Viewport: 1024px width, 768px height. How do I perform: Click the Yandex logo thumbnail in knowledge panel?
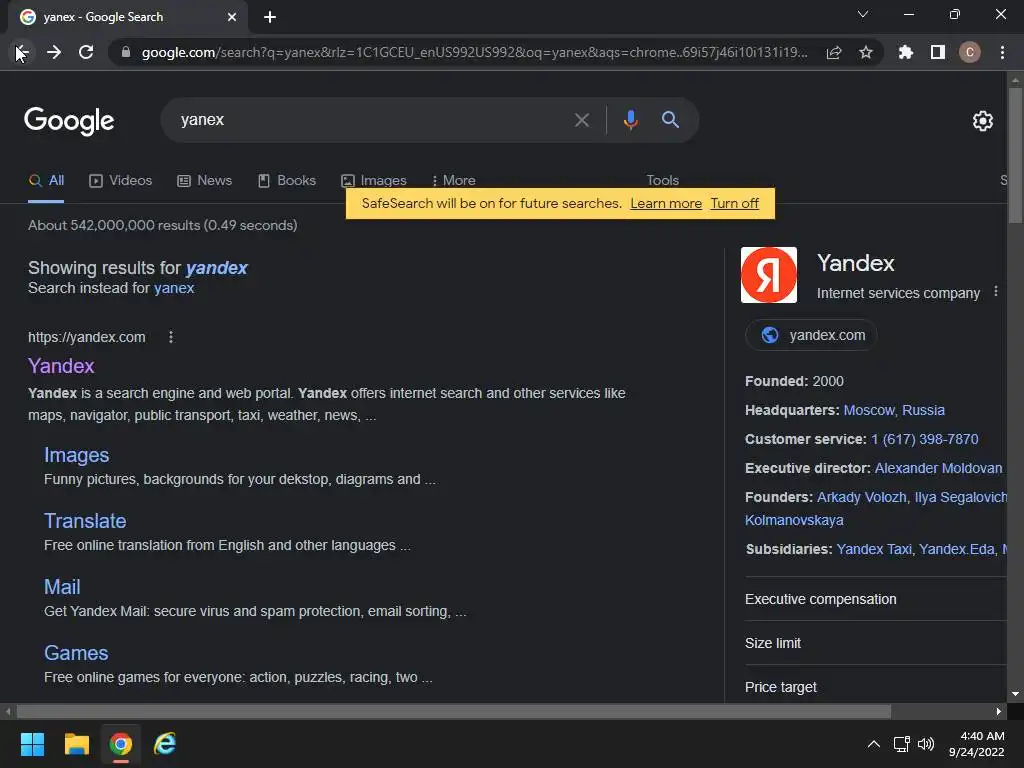point(769,275)
